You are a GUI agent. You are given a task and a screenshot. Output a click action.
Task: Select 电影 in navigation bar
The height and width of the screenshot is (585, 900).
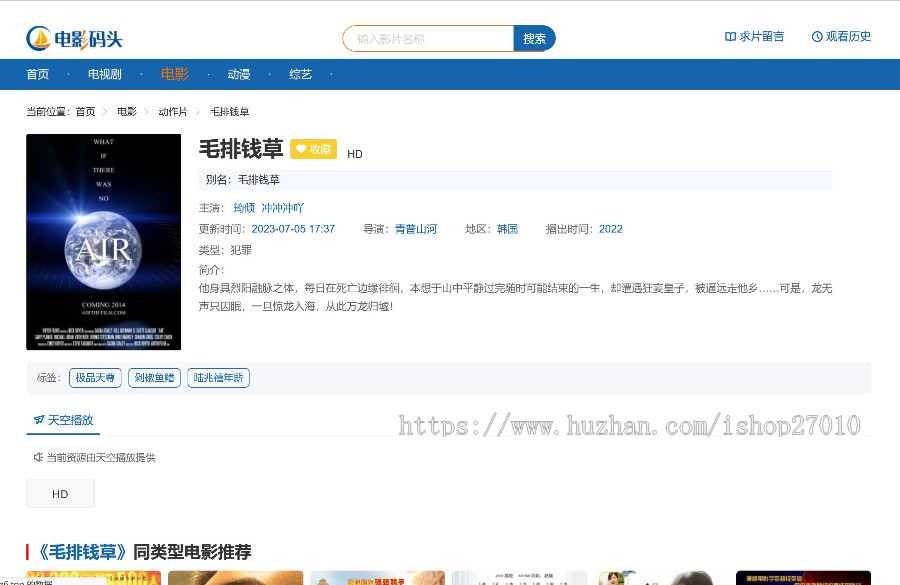[x=174, y=74]
